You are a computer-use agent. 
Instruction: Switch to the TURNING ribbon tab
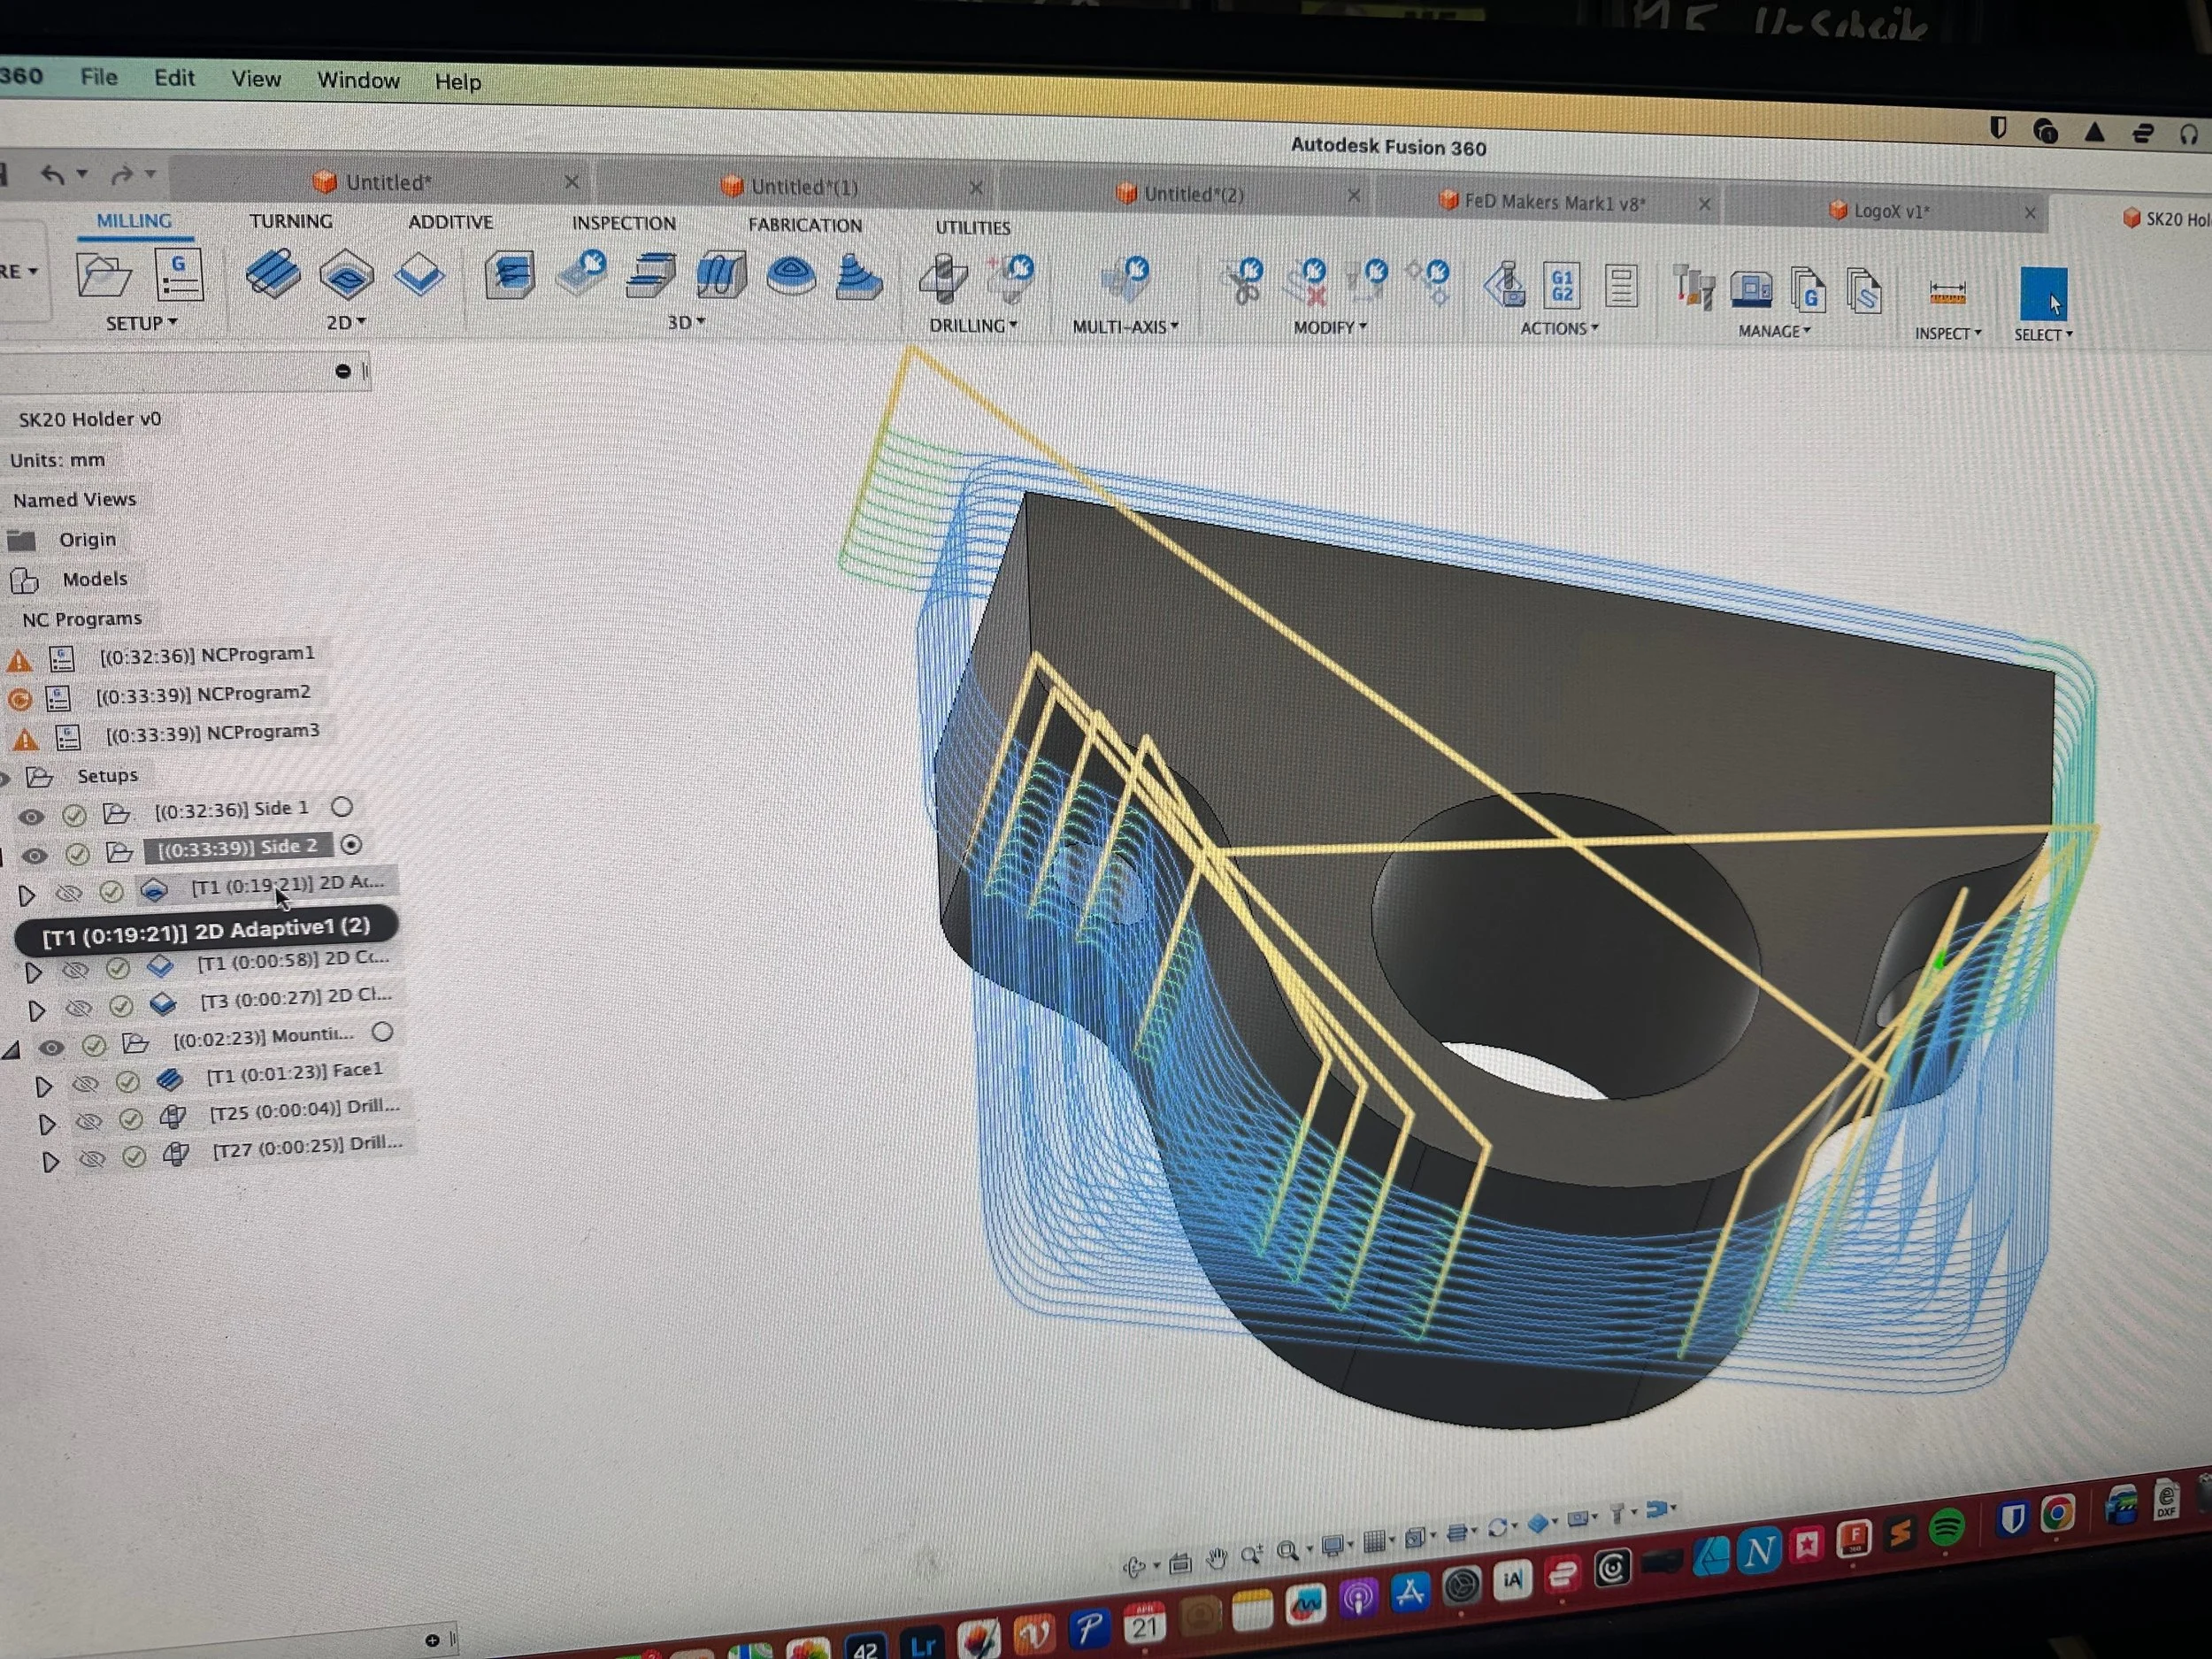[x=290, y=221]
